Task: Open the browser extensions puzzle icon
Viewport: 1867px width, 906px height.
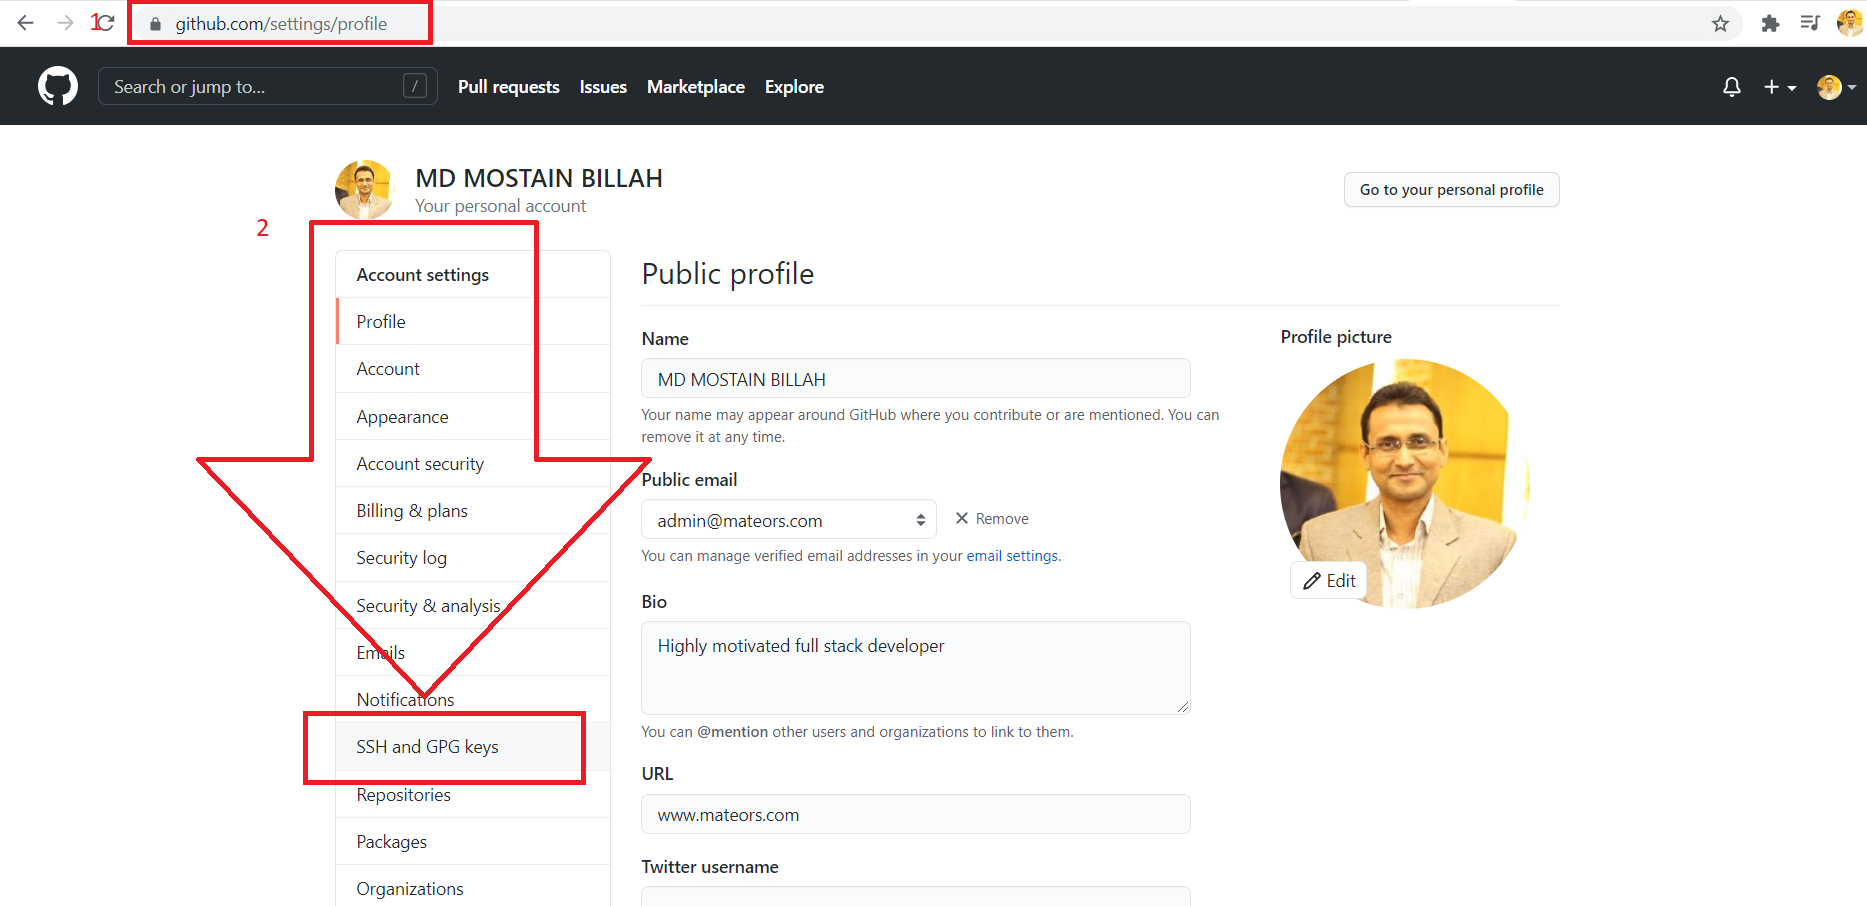Action: point(1770,23)
